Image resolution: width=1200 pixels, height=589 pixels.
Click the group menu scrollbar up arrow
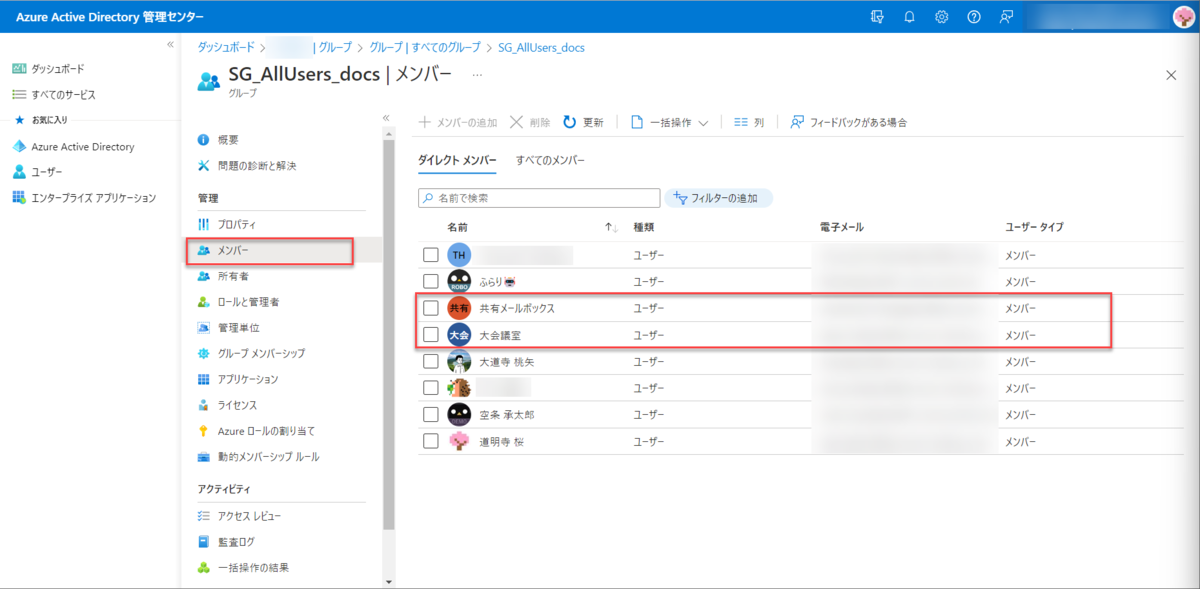[389, 135]
